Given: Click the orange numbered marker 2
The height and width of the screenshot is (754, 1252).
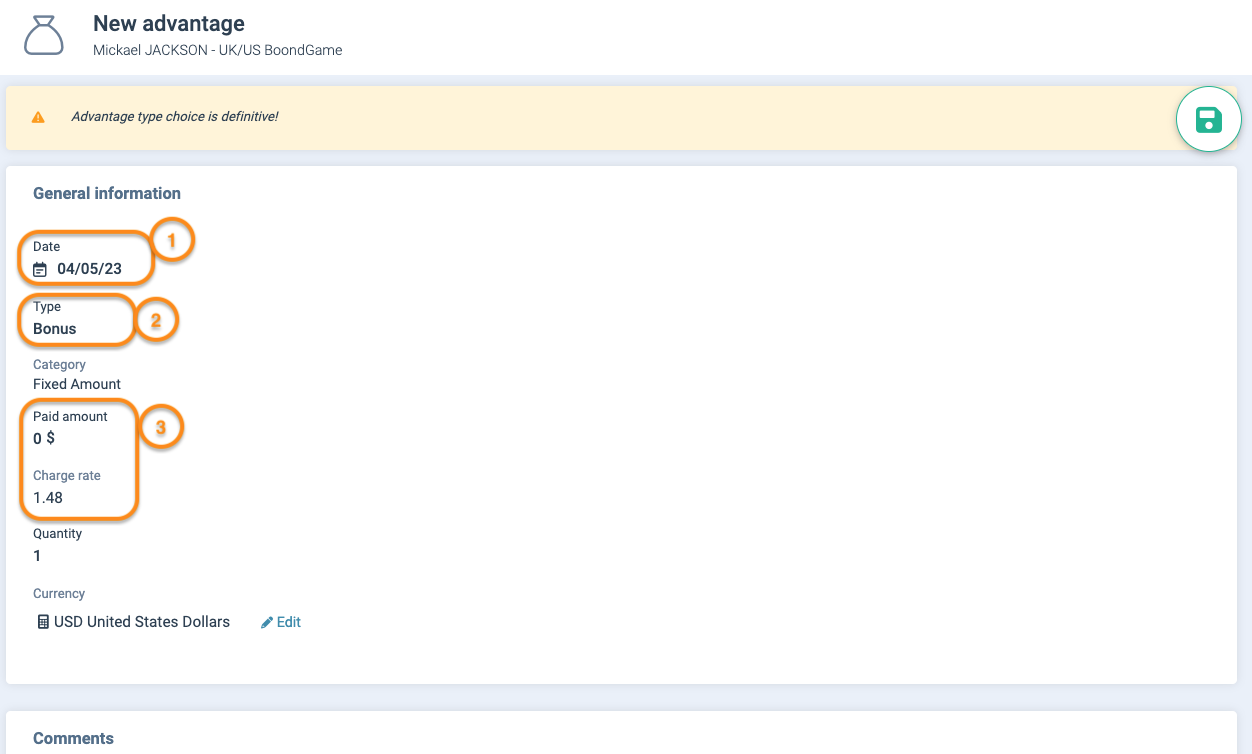Looking at the screenshot, I should [156, 321].
